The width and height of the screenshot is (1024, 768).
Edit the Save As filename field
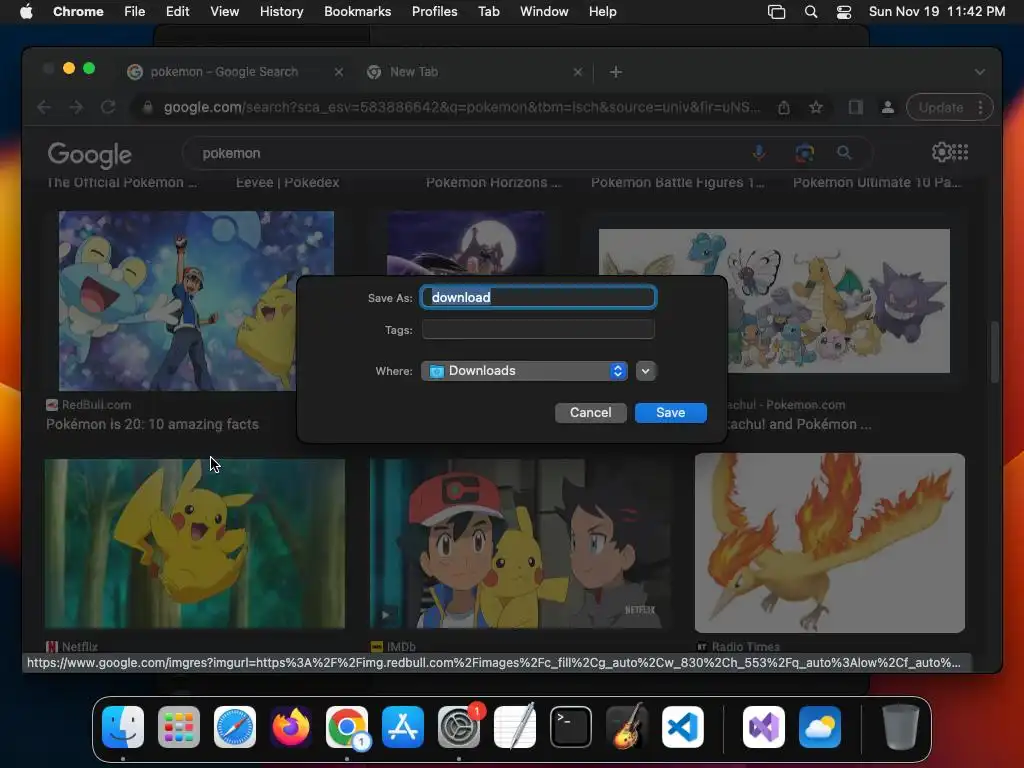[x=538, y=297]
